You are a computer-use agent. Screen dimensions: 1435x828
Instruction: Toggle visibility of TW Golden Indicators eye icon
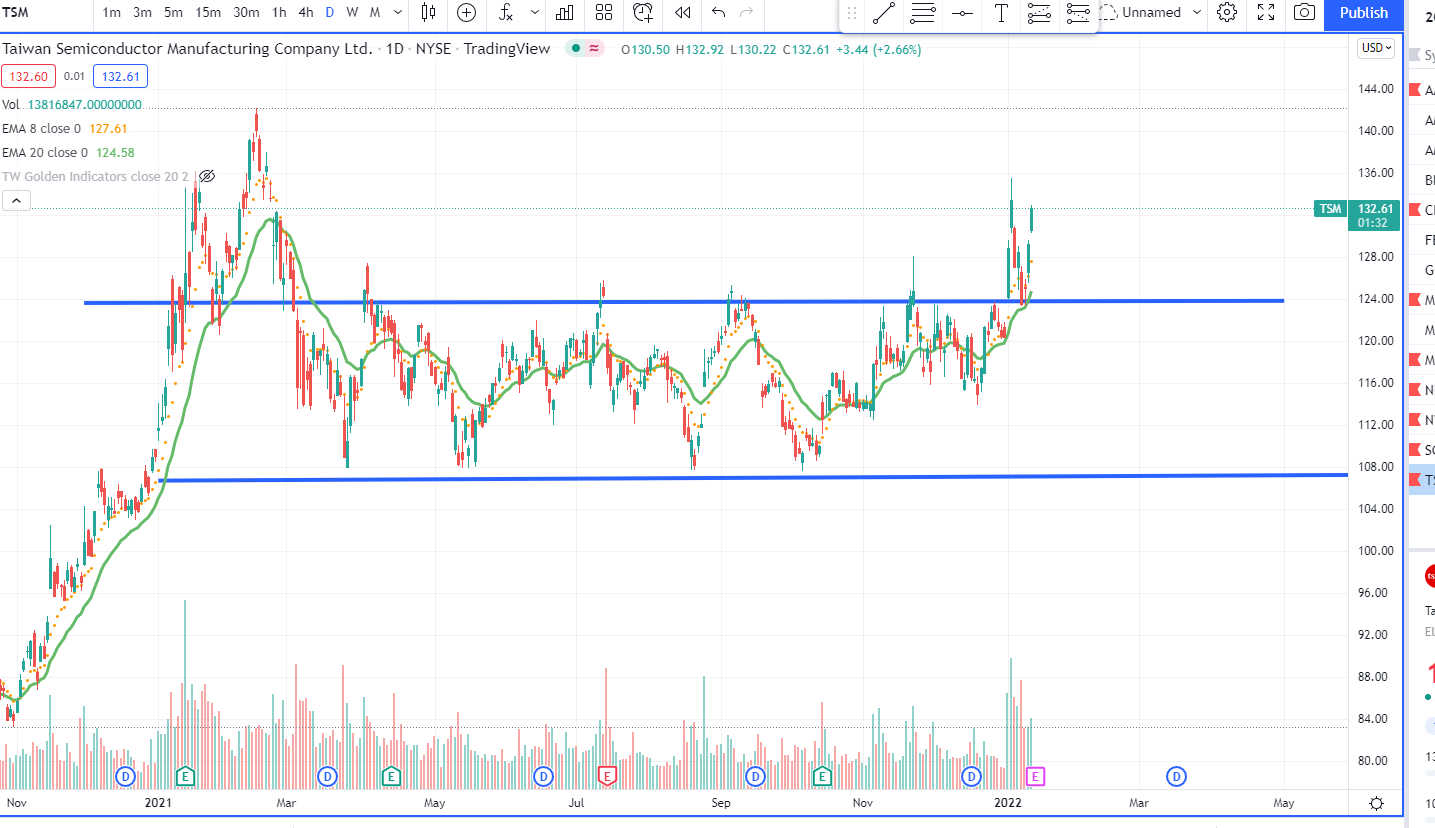pos(207,176)
